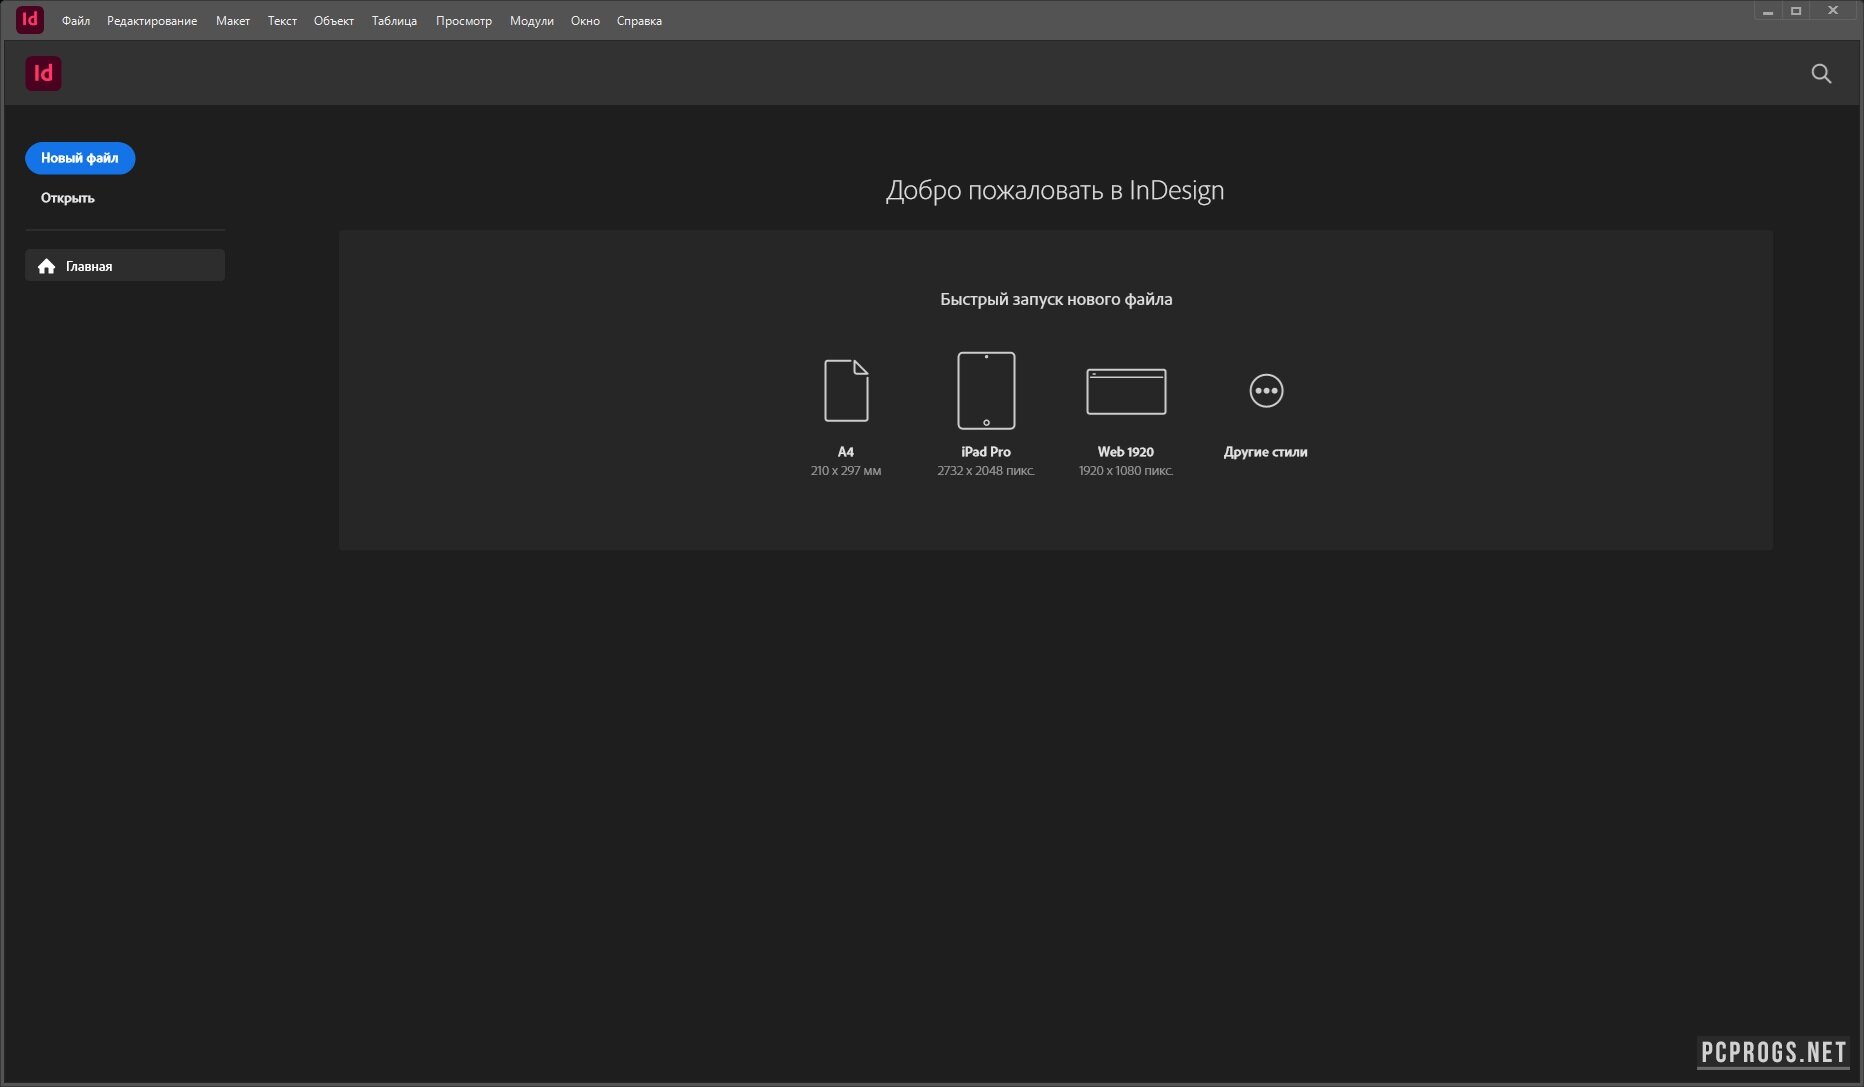Click the InDesign logo in header bar
The height and width of the screenshot is (1087, 1864).
tap(43, 74)
